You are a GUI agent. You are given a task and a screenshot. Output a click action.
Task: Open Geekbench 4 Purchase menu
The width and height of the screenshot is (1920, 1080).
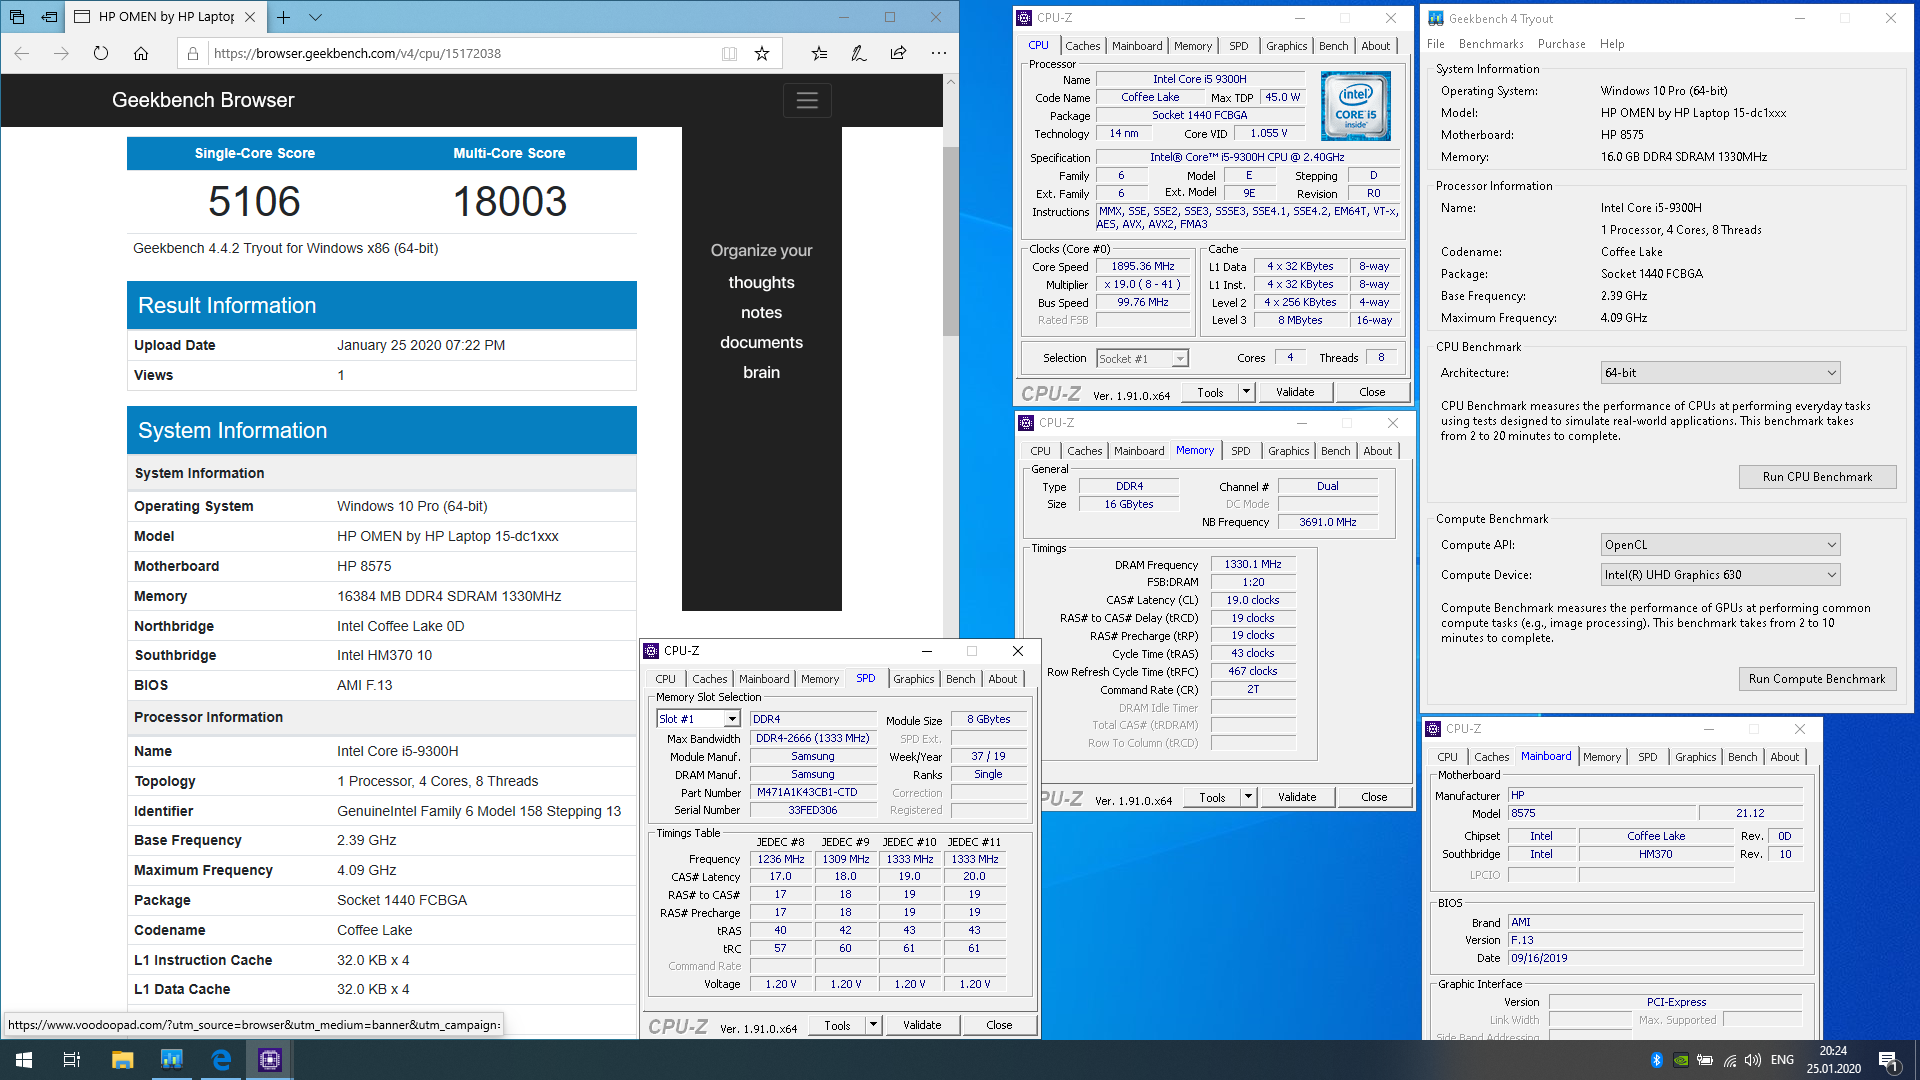tap(1561, 44)
